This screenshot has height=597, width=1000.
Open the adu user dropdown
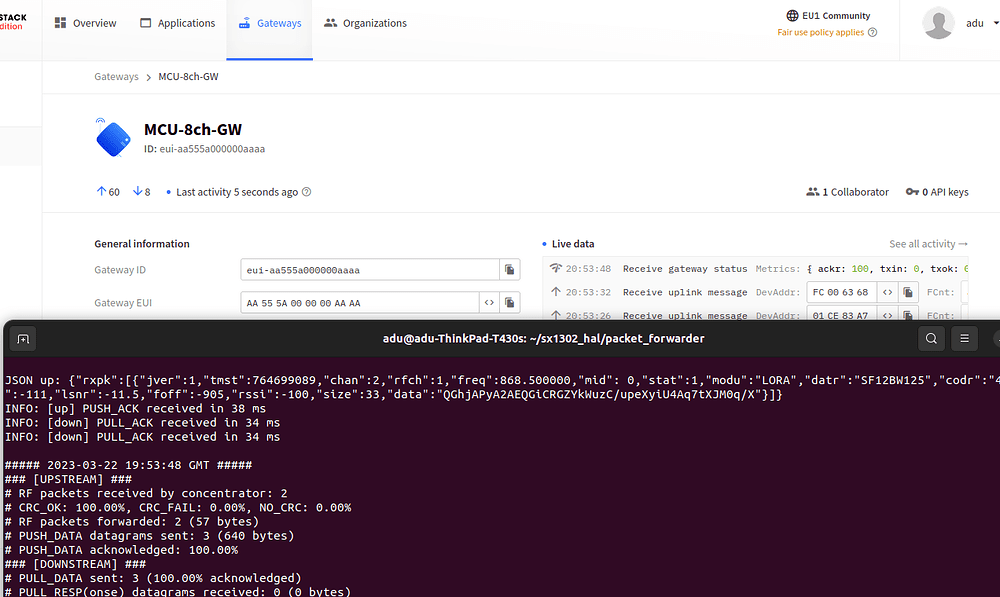982,23
